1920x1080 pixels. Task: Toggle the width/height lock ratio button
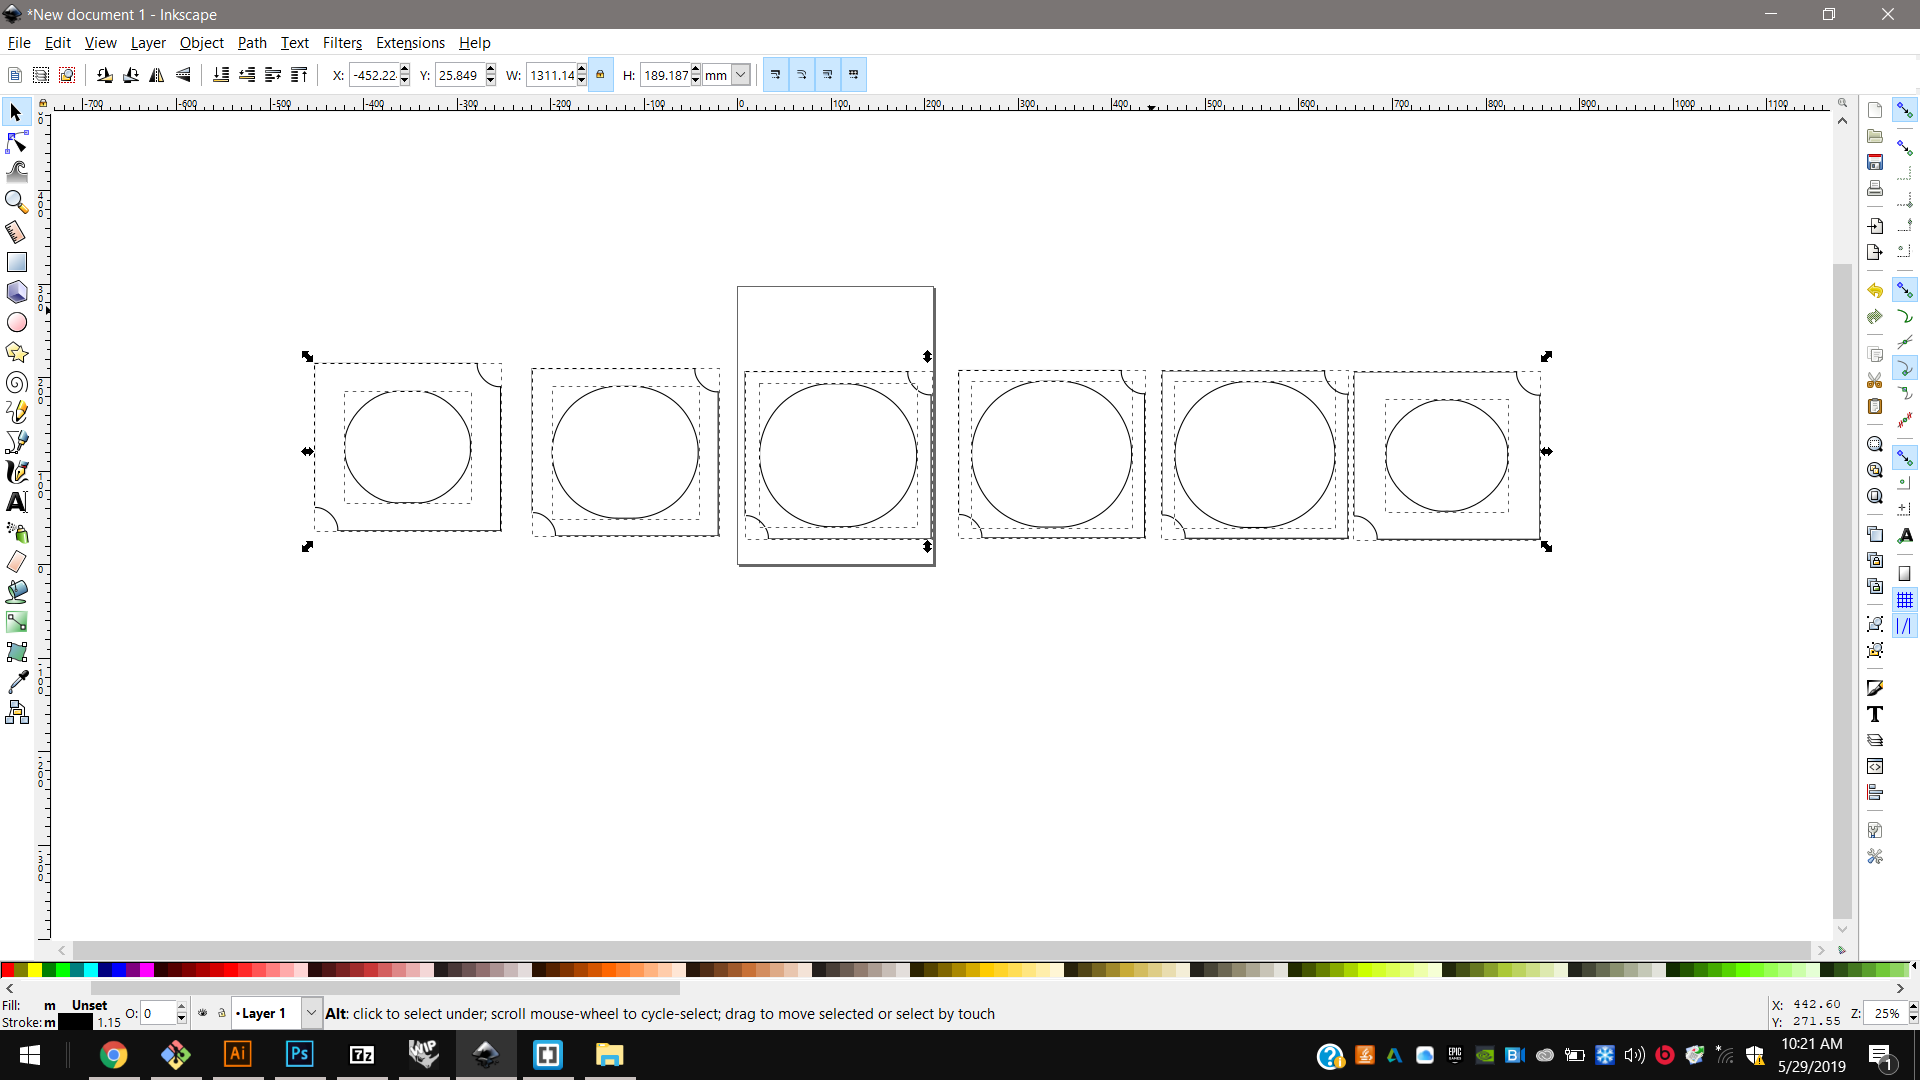click(600, 75)
